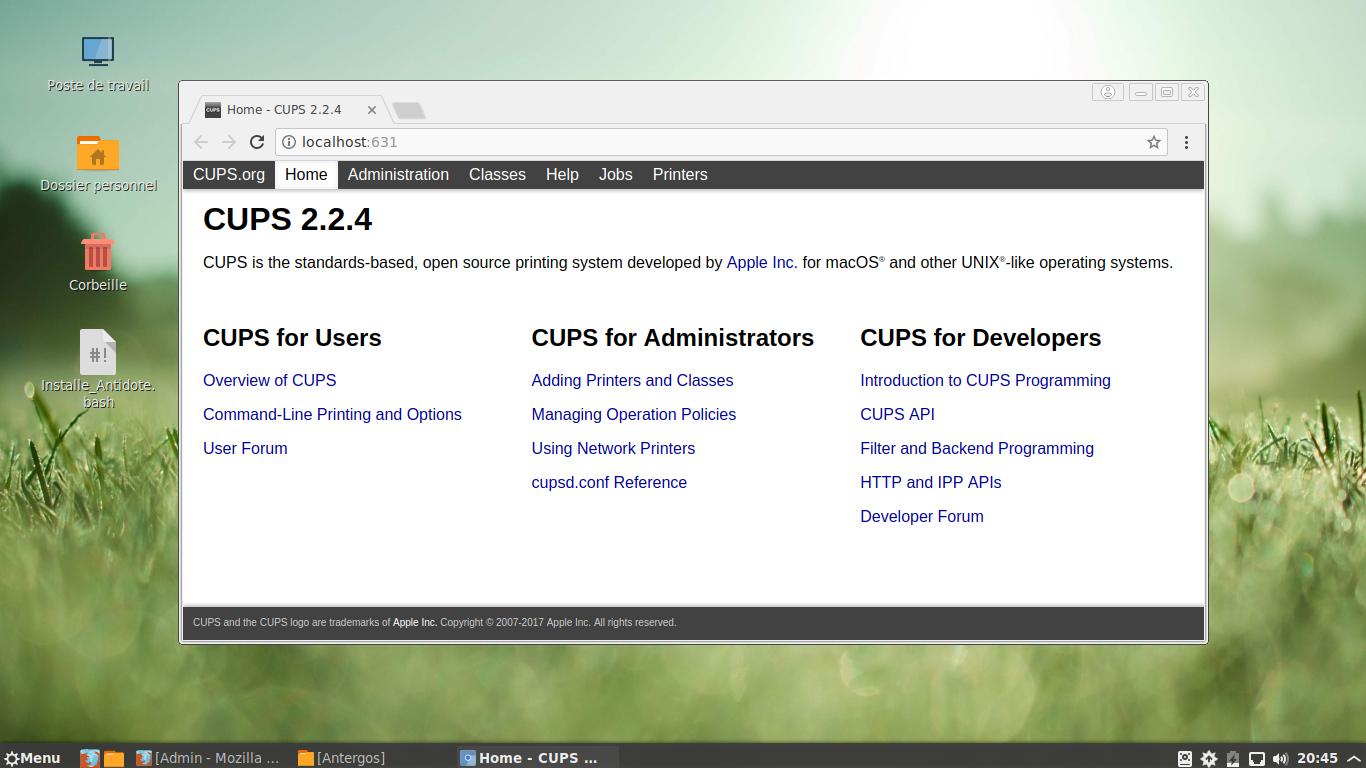The image size is (1366, 768).
Task: Launch Firefox from the taskbar quick launcher
Action: (90, 758)
